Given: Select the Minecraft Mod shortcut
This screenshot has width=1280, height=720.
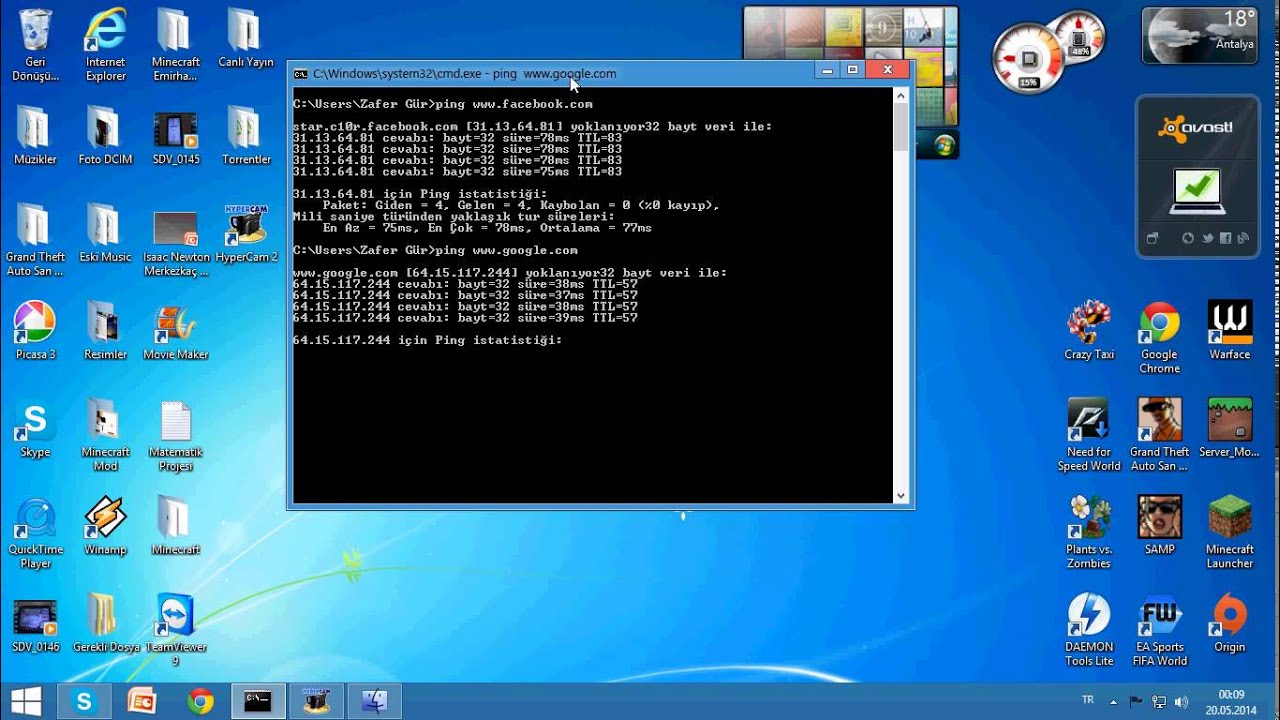Looking at the screenshot, I should pyautogui.click(x=106, y=435).
